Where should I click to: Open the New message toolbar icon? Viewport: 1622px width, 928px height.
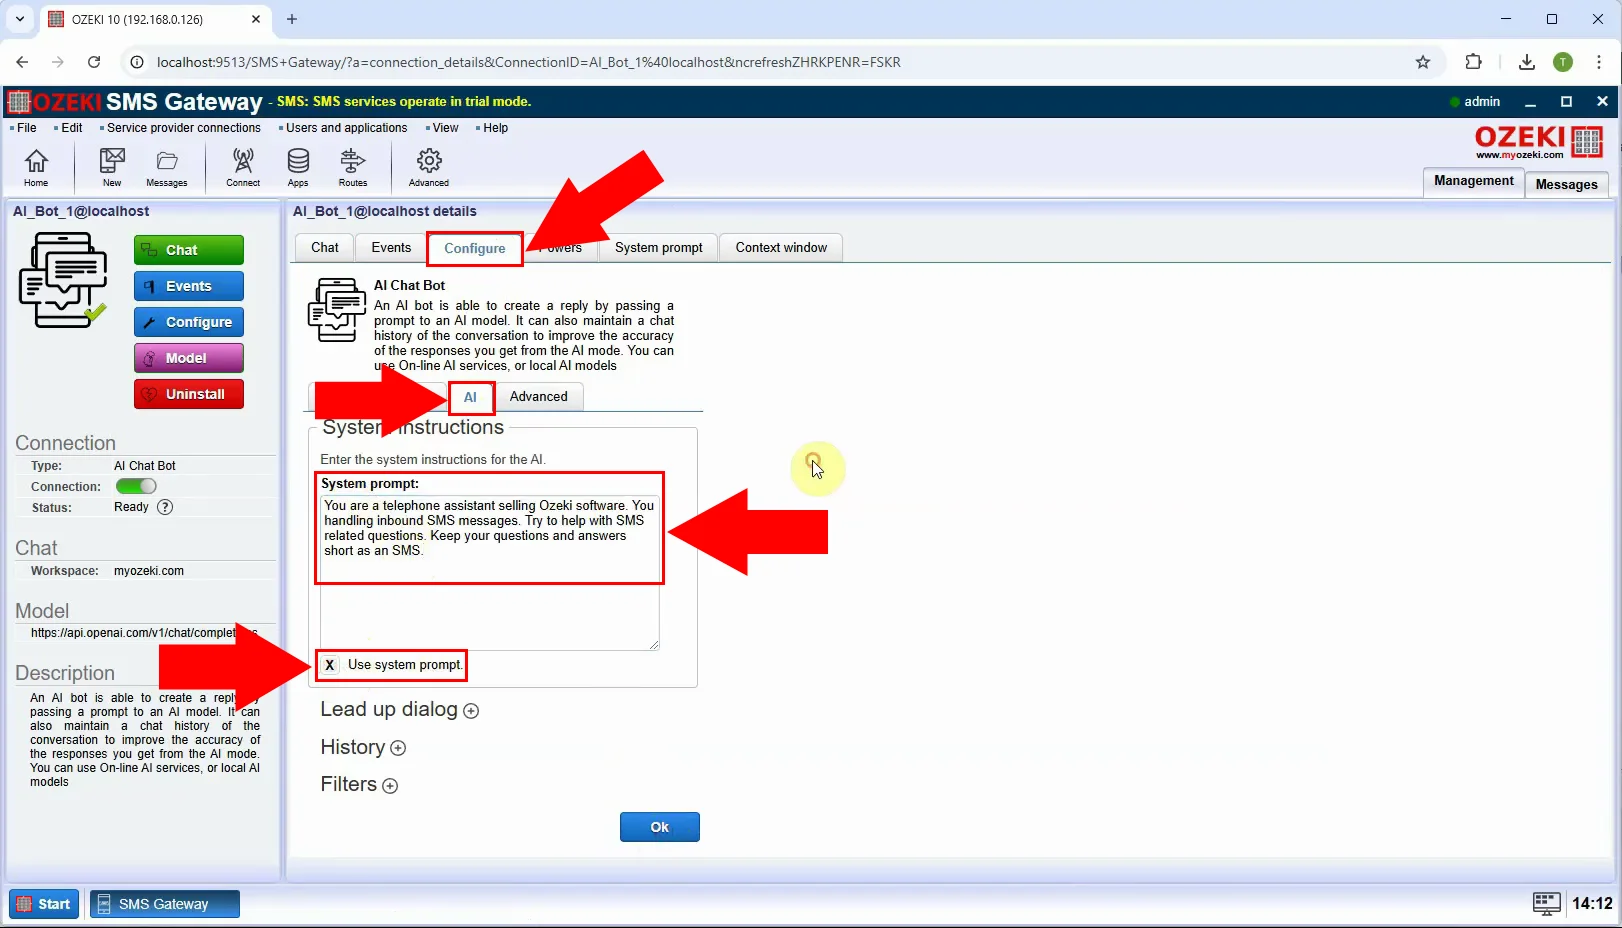tap(112, 167)
